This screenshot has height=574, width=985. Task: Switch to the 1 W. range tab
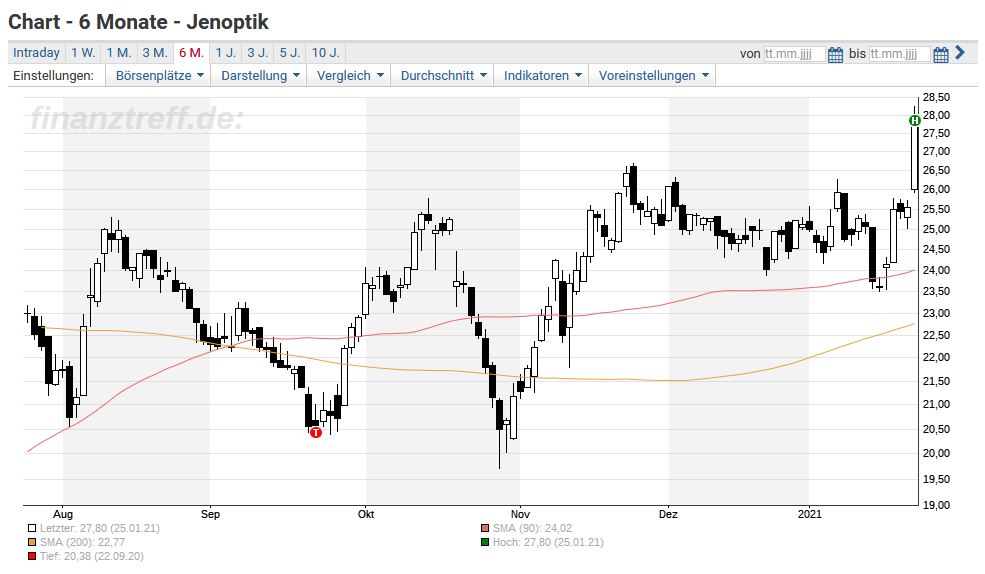83,53
